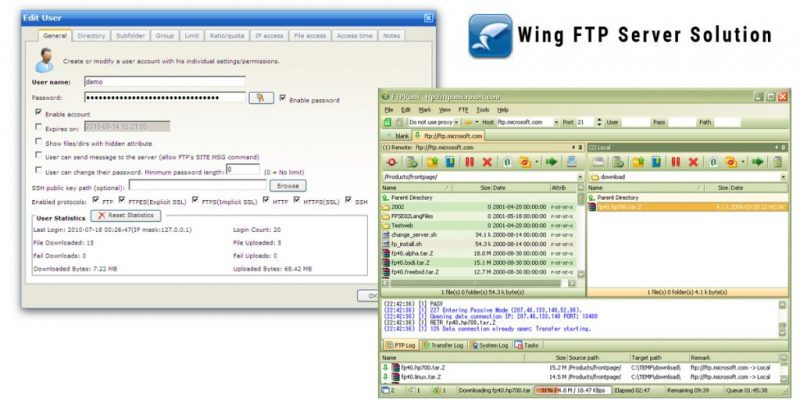Click the User name input field
The width and height of the screenshot is (800, 400).
165,82
